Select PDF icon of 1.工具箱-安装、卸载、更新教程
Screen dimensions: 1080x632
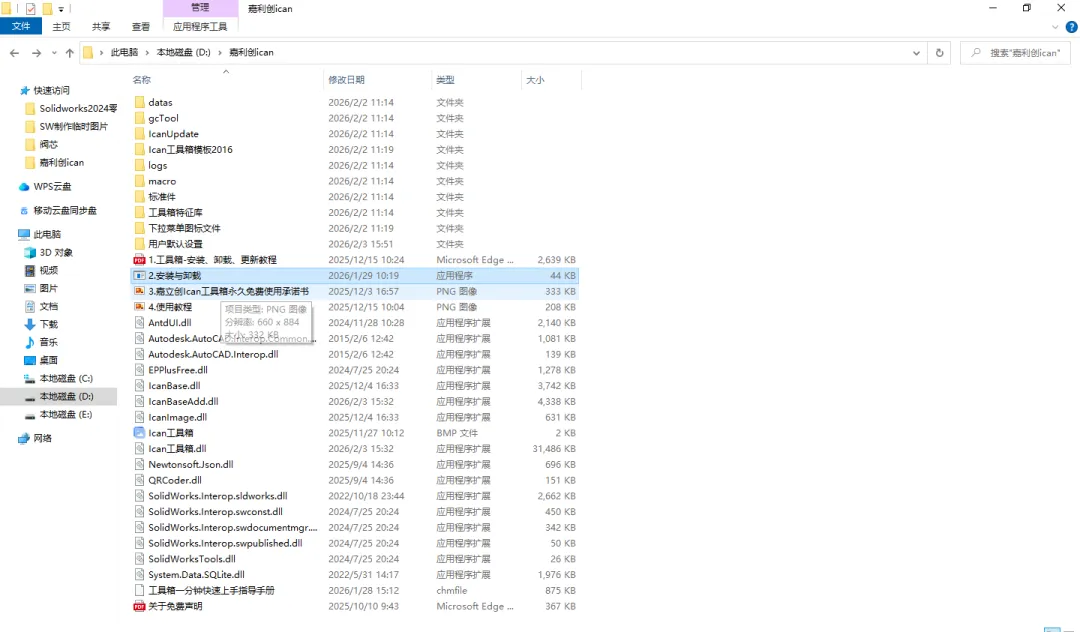tap(139, 260)
